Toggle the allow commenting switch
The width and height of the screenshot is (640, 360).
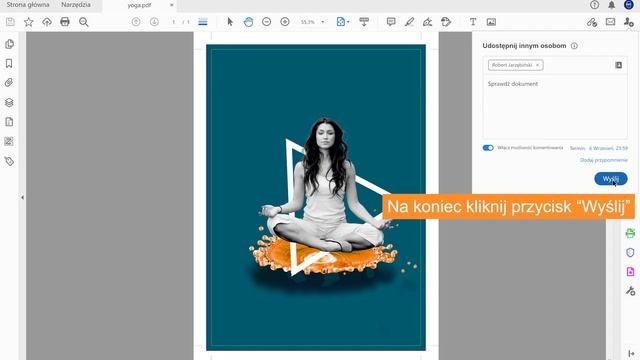(x=488, y=148)
